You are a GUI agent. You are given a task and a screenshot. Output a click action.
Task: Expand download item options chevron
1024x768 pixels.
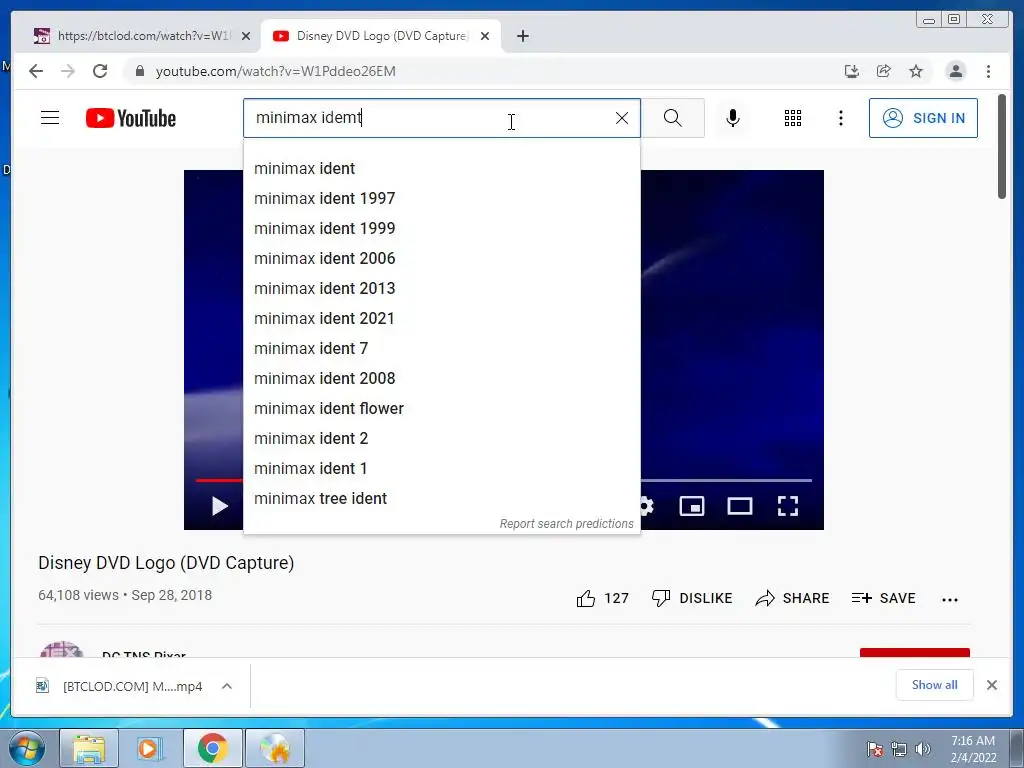pyautogui.click(x=227, y=686)
